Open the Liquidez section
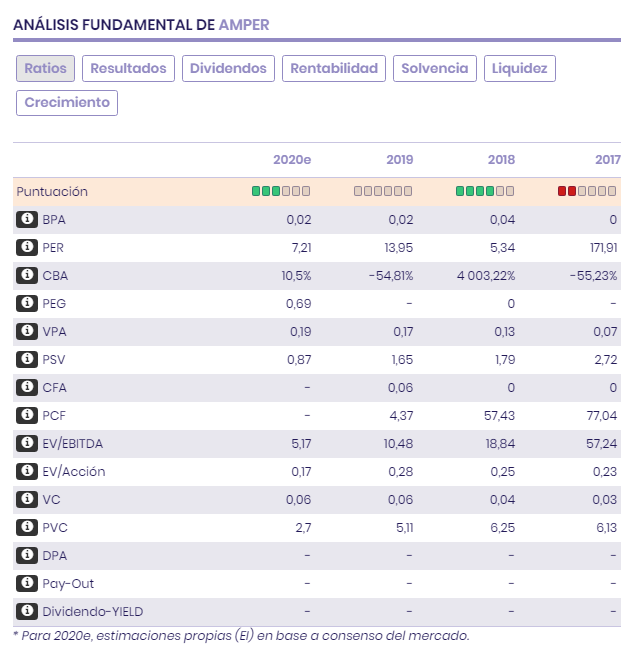This screenshot has height=652, width=631. tap(520, 68)
